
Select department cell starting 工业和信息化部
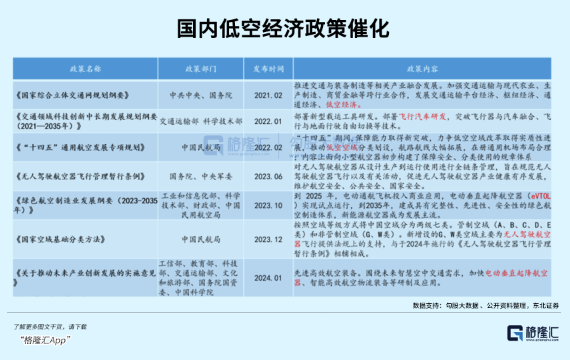pos(201,205)
